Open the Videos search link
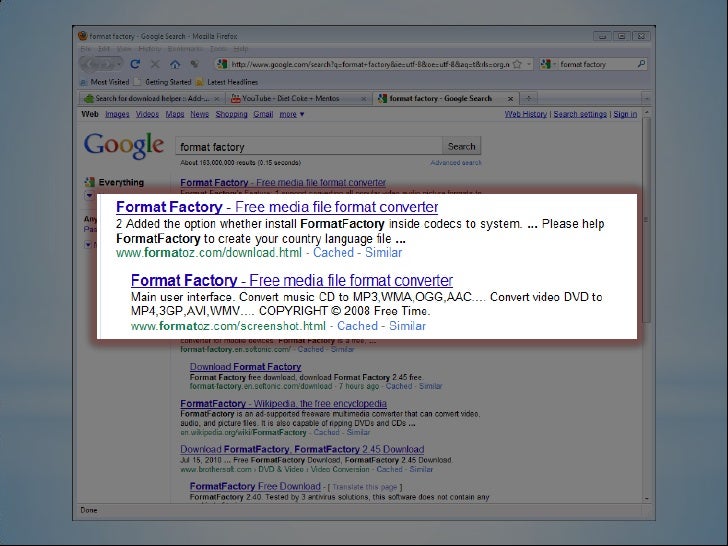This screenshot has height=546, width=728. tap(147, 114)
